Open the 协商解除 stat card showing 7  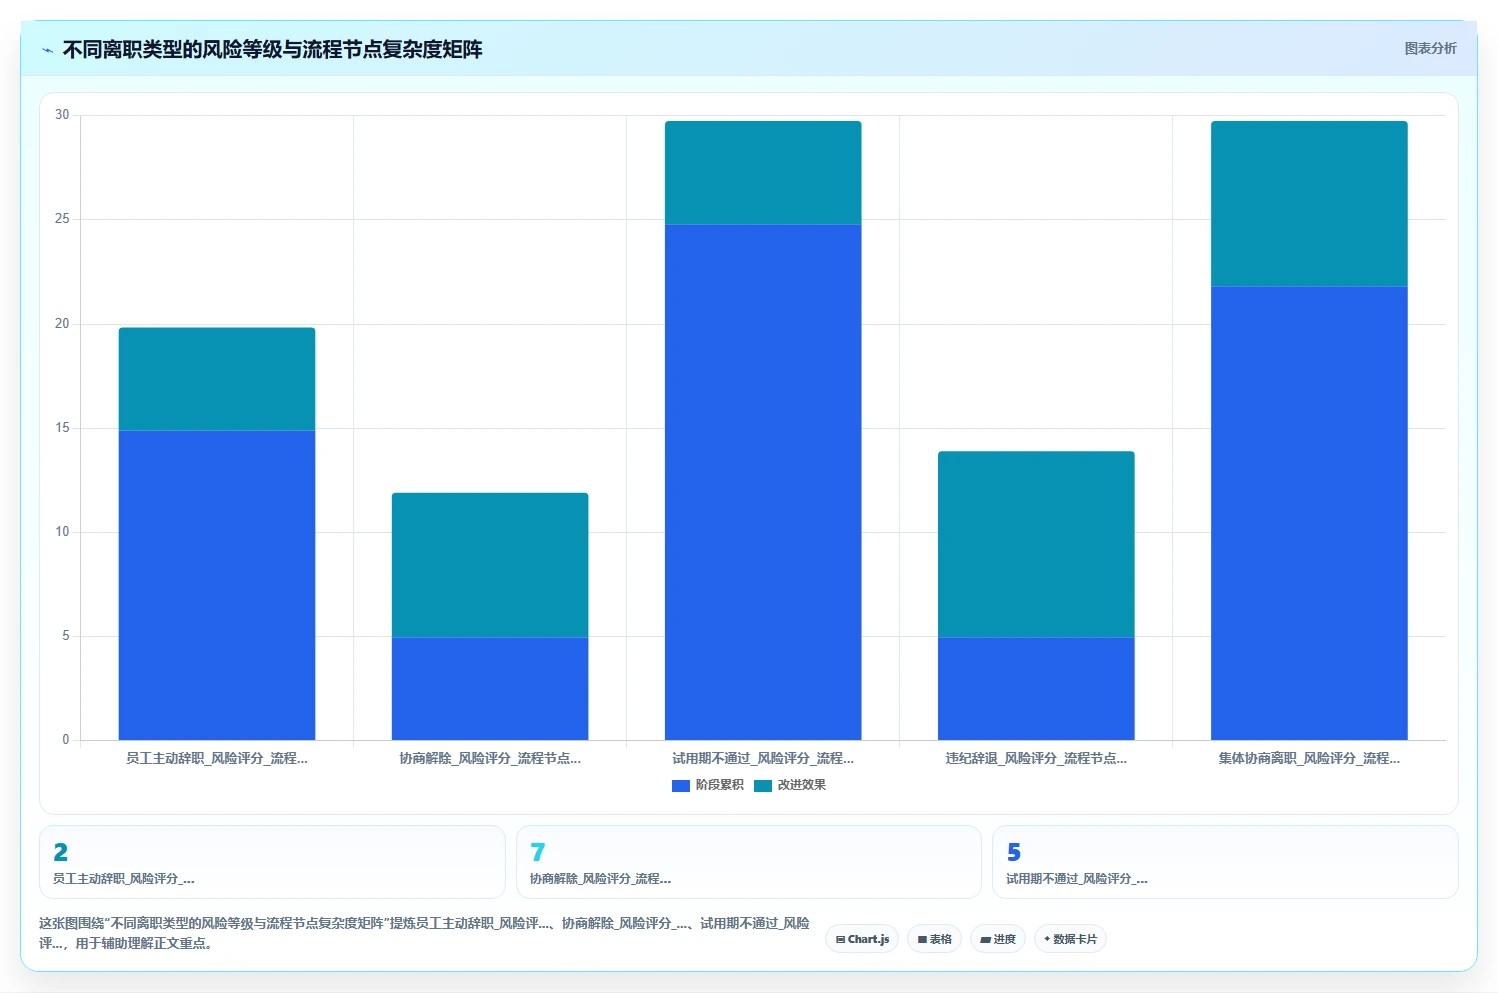pos(749,862)
